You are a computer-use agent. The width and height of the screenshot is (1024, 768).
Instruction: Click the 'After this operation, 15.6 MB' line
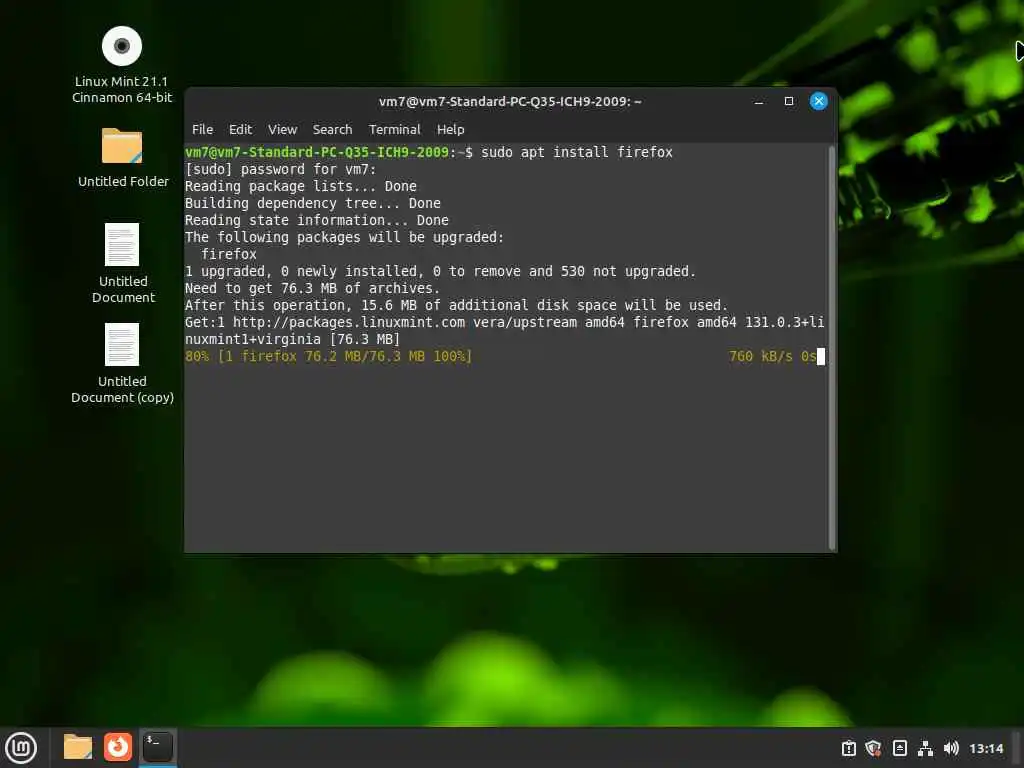456,305
